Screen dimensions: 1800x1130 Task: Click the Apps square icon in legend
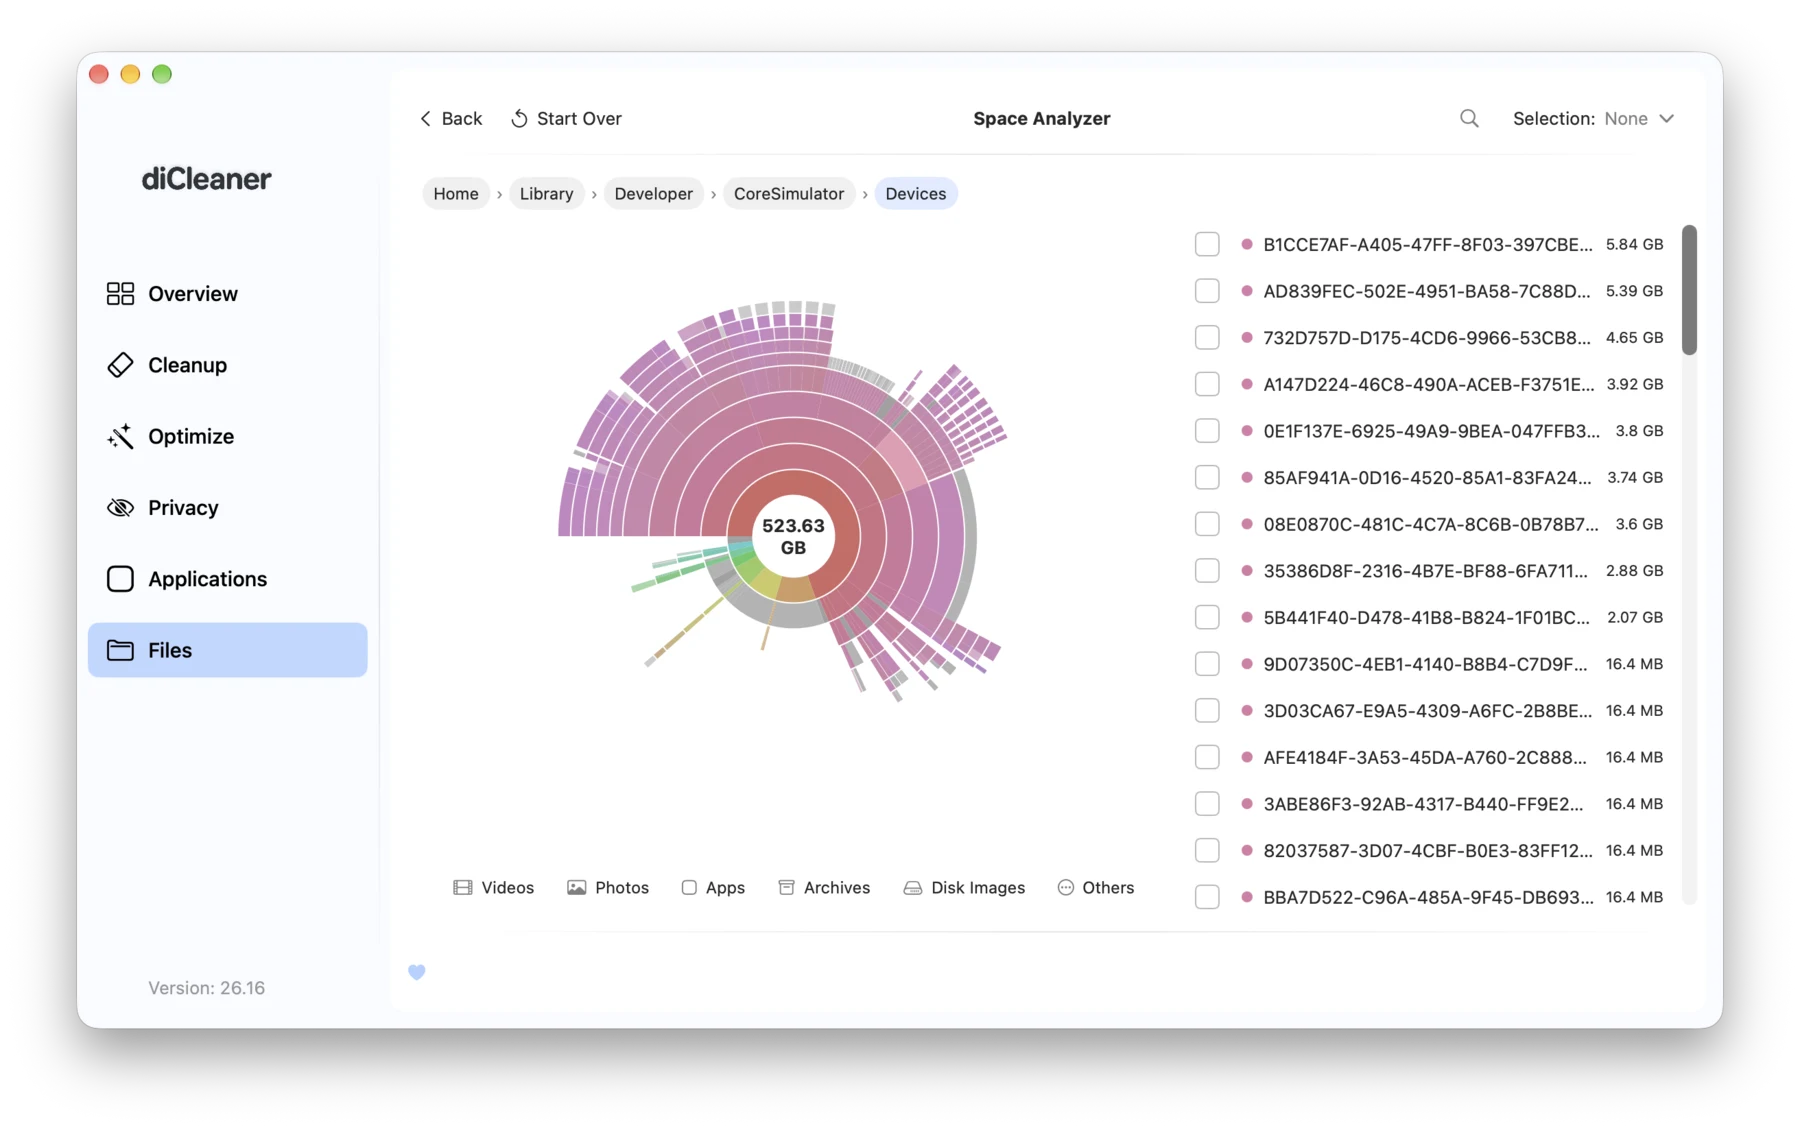689,887
